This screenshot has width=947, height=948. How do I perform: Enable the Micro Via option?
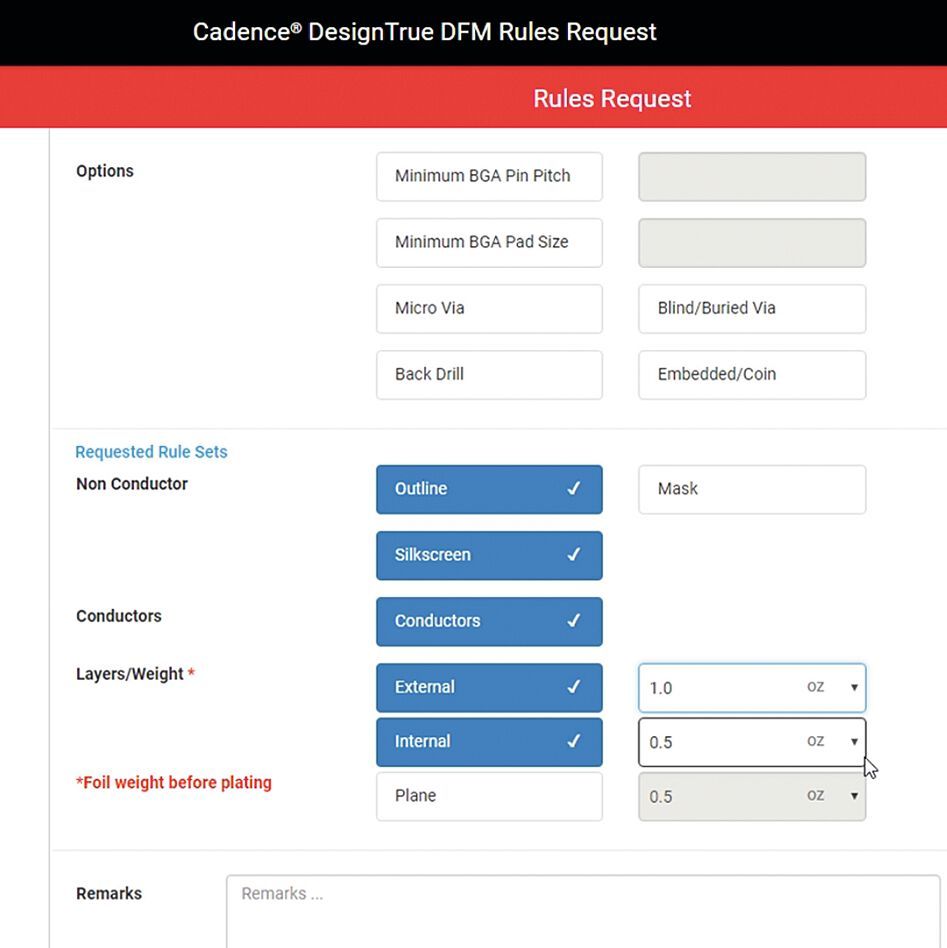click(x=489, y=308)
